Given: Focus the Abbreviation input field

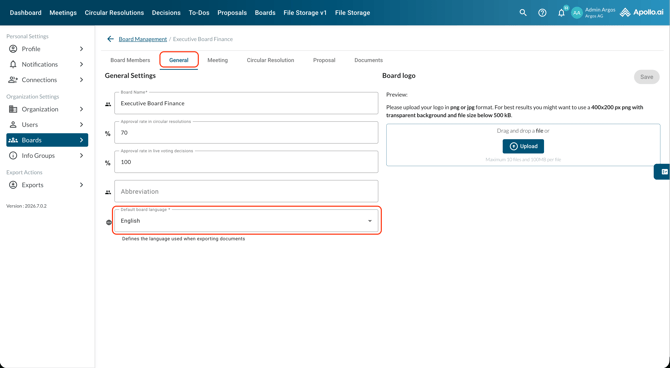Looking at the screenshot, I should click(246, 191).
